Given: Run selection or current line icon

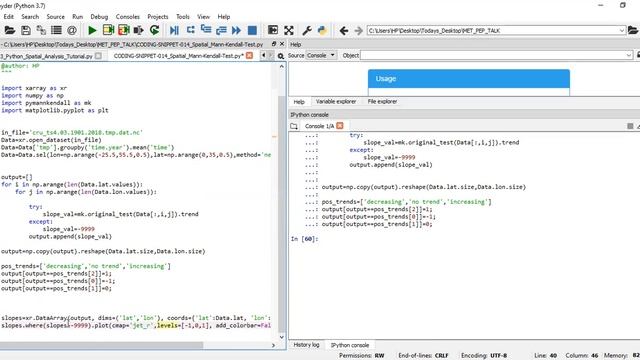Looking at the screenshot, I should tap(139, 30).
